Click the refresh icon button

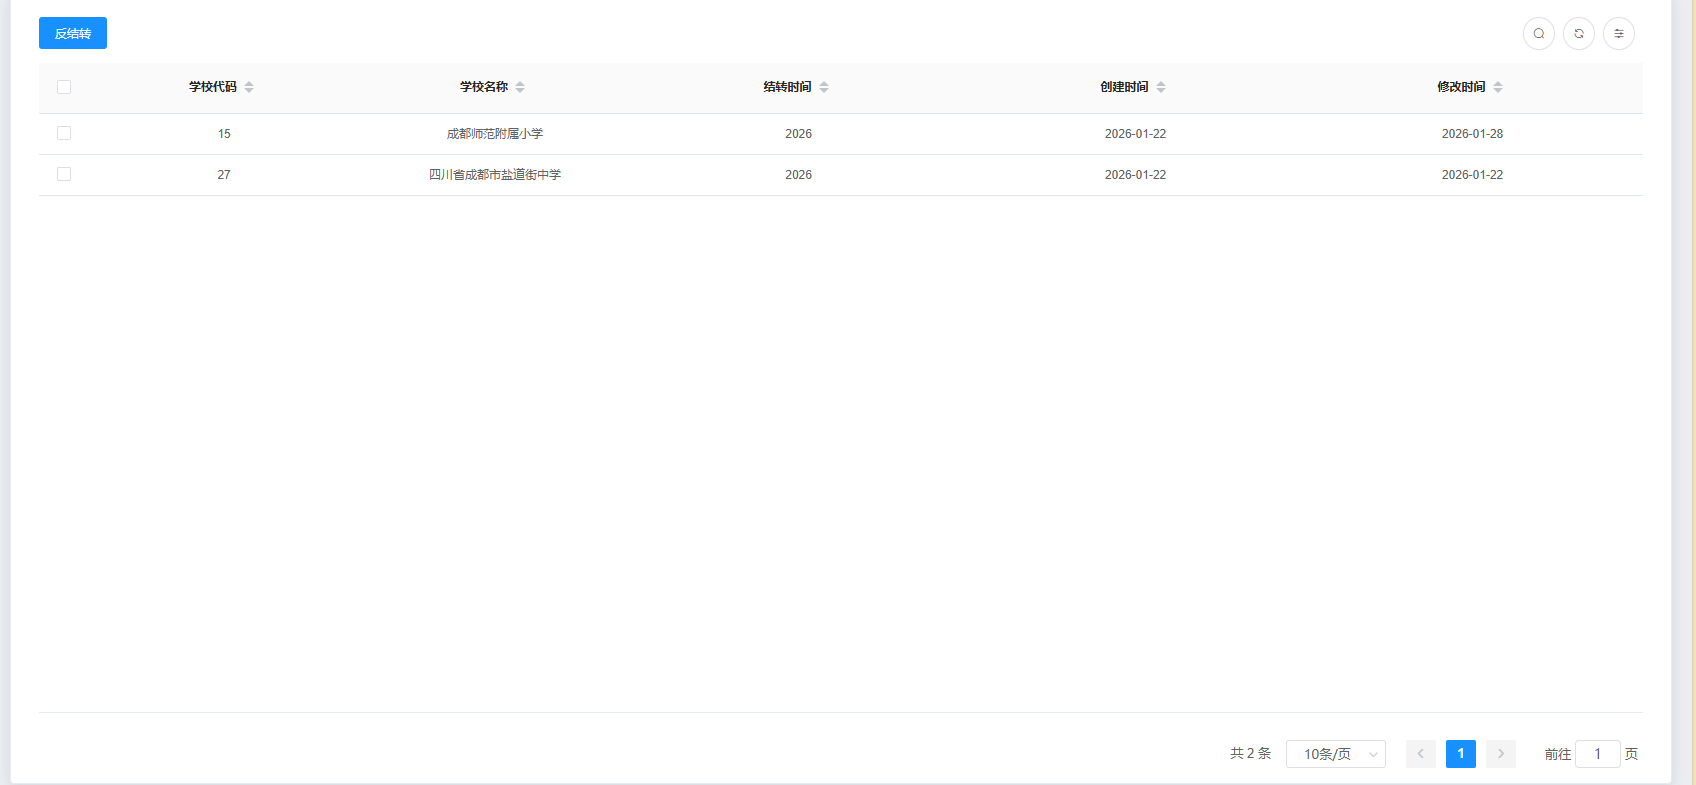click(x=1578, y=34)
